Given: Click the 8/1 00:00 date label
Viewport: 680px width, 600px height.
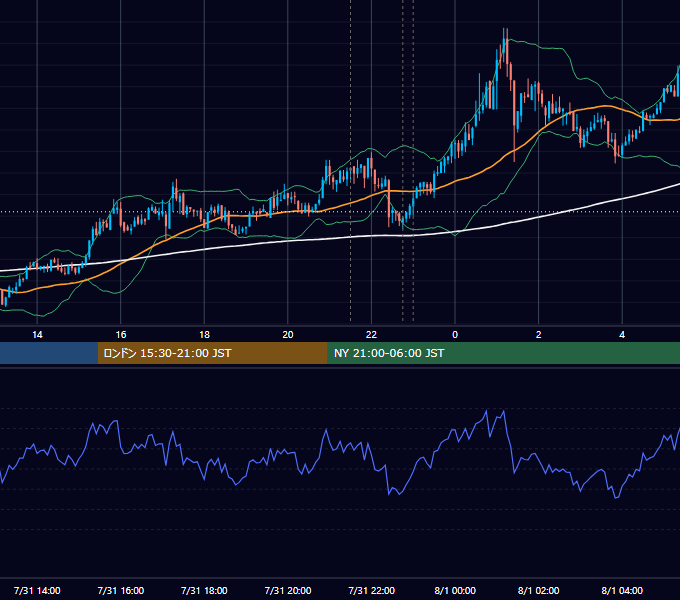Looking at the screenshot, I should coord(455,590).
